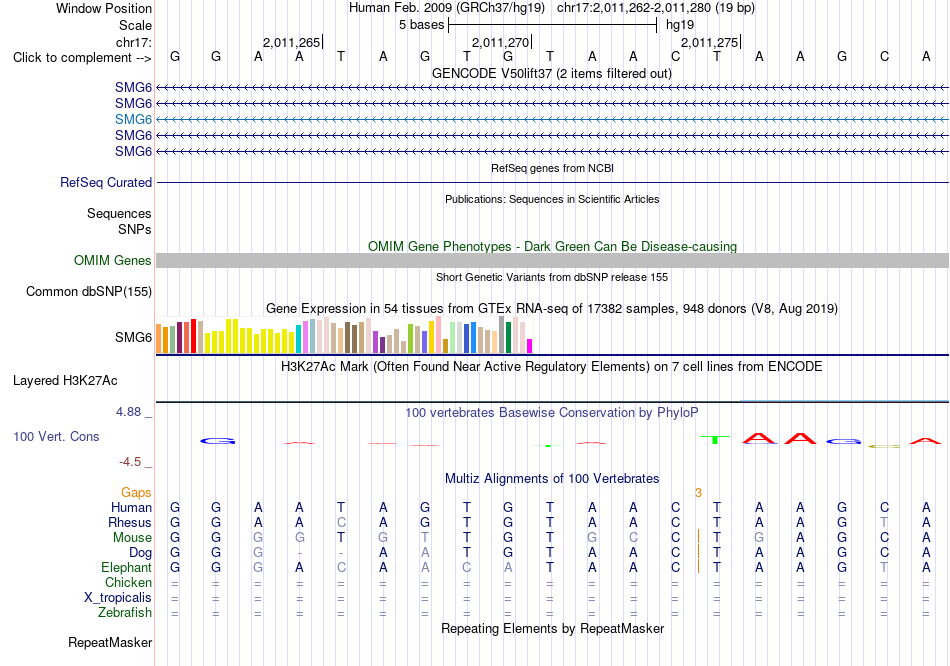Click the Scale track label
This screenshot has width=950, height=666.
click(135, 25)
